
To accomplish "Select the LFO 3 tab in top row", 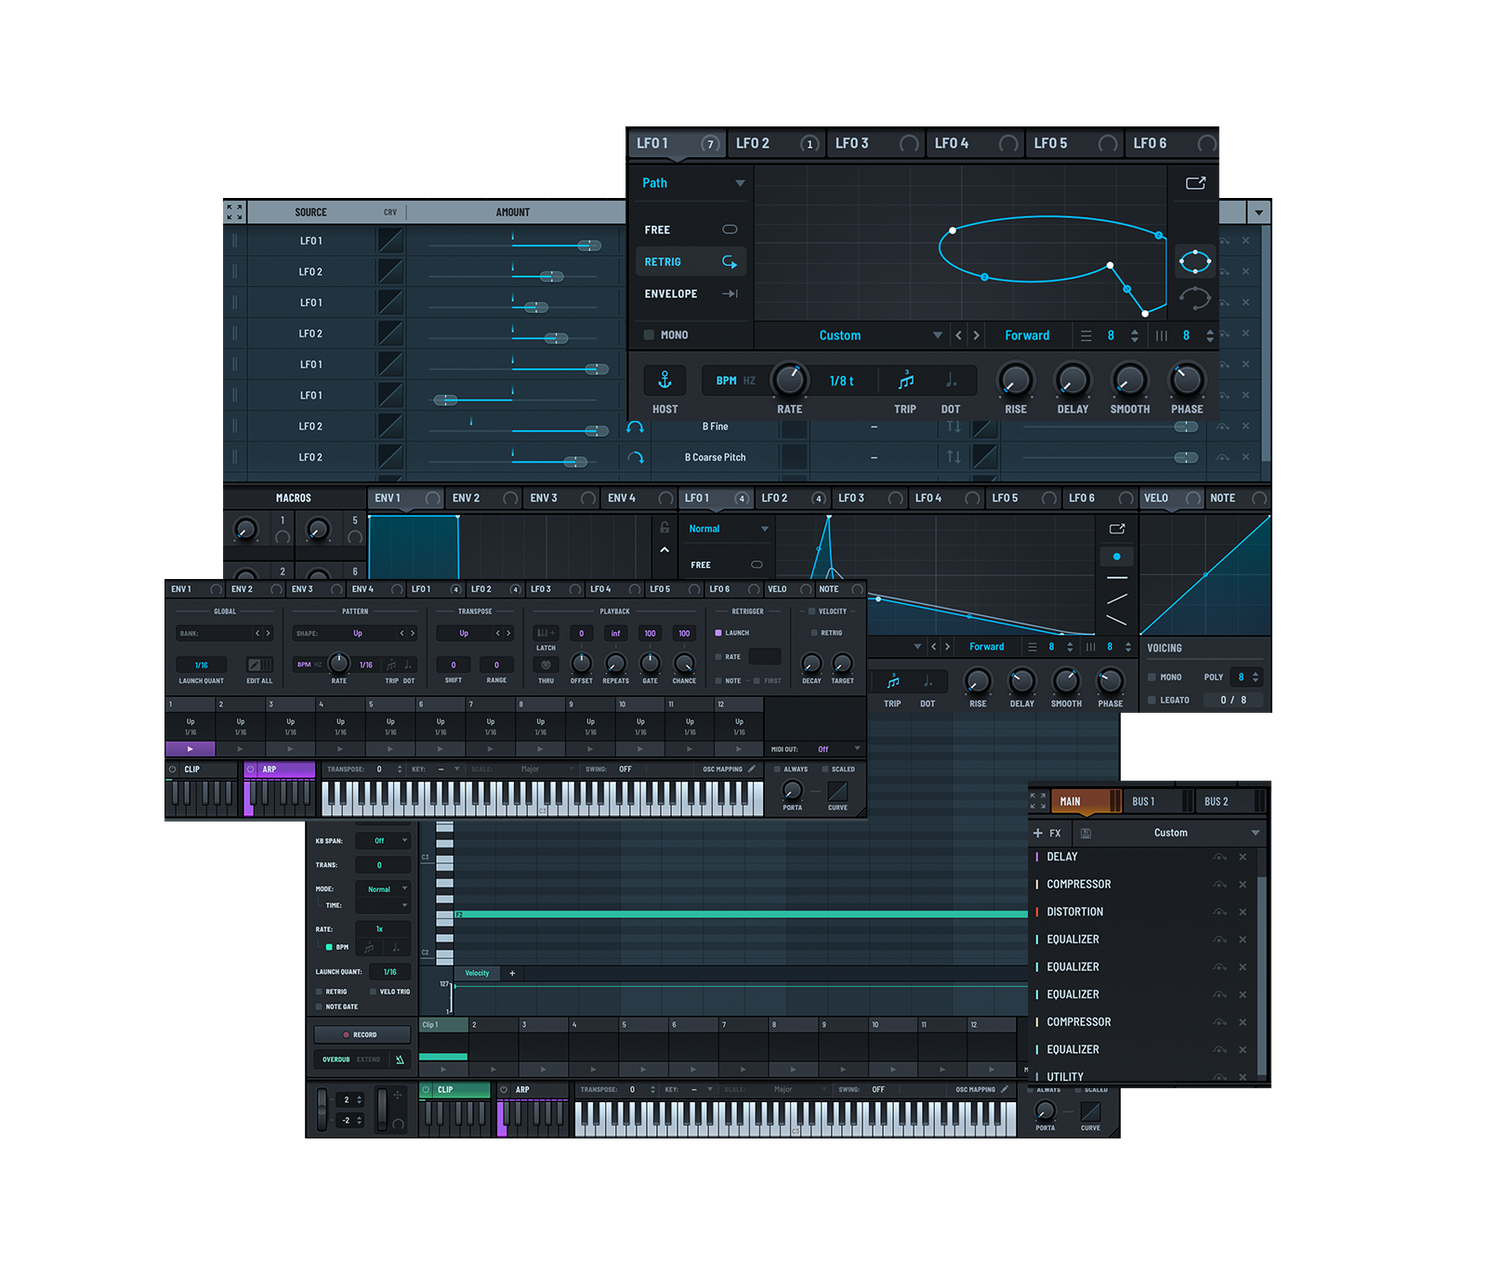I will tap(853, 143).
